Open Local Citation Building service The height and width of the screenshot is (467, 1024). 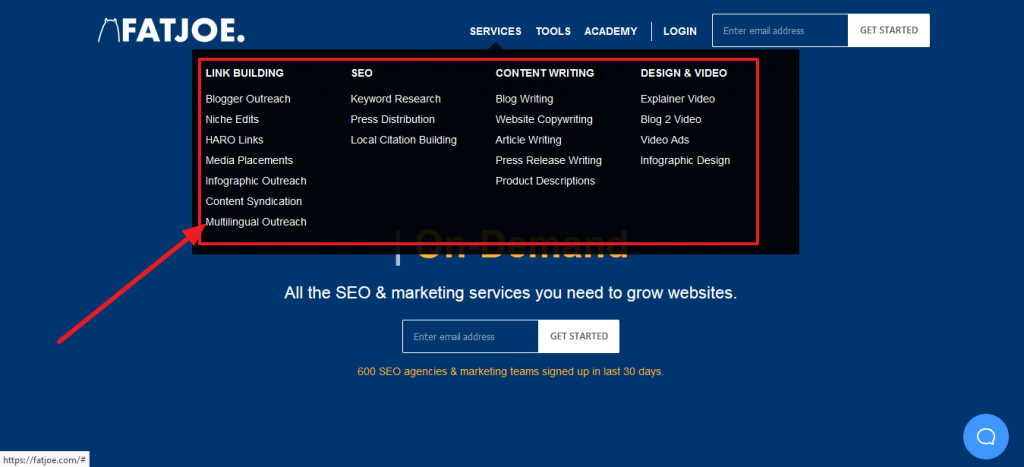tap(404, 140)
